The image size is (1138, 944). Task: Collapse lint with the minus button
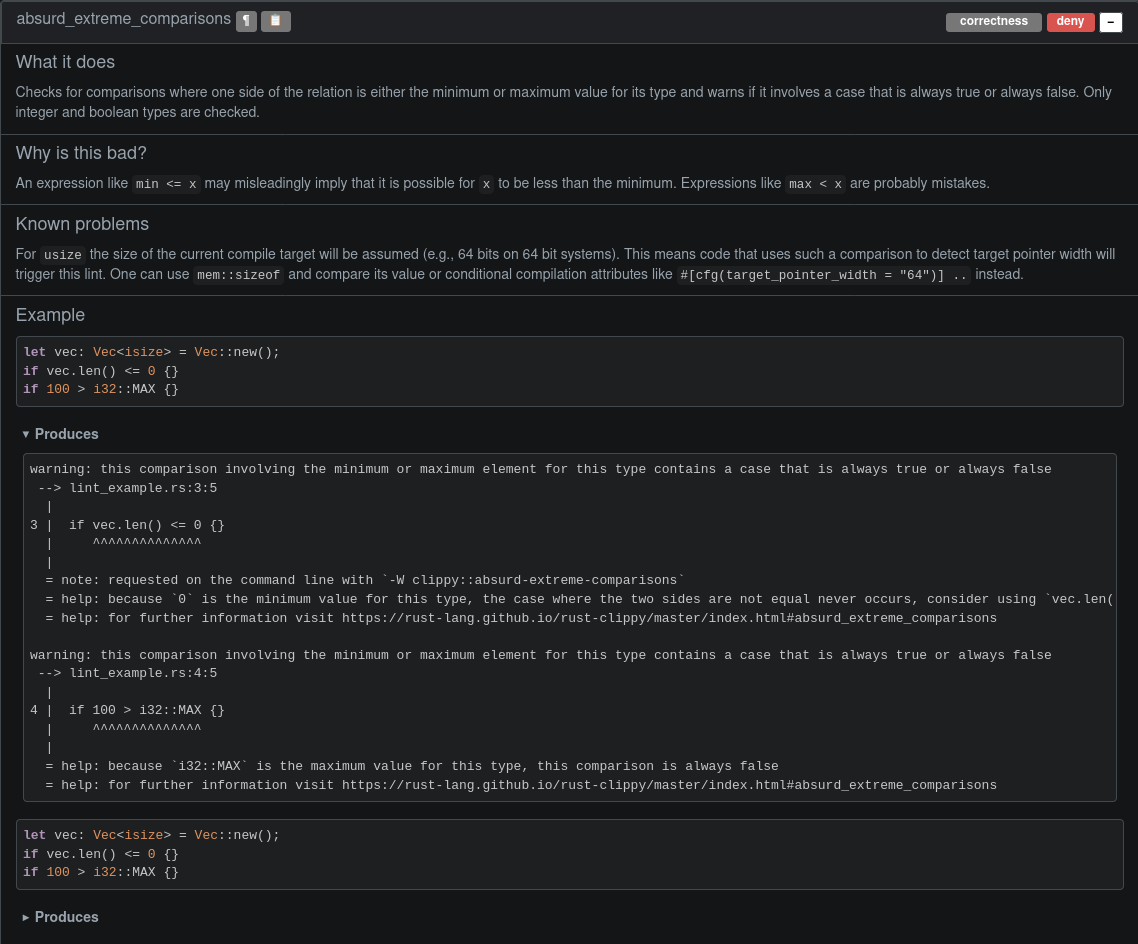coord(1110,22)
